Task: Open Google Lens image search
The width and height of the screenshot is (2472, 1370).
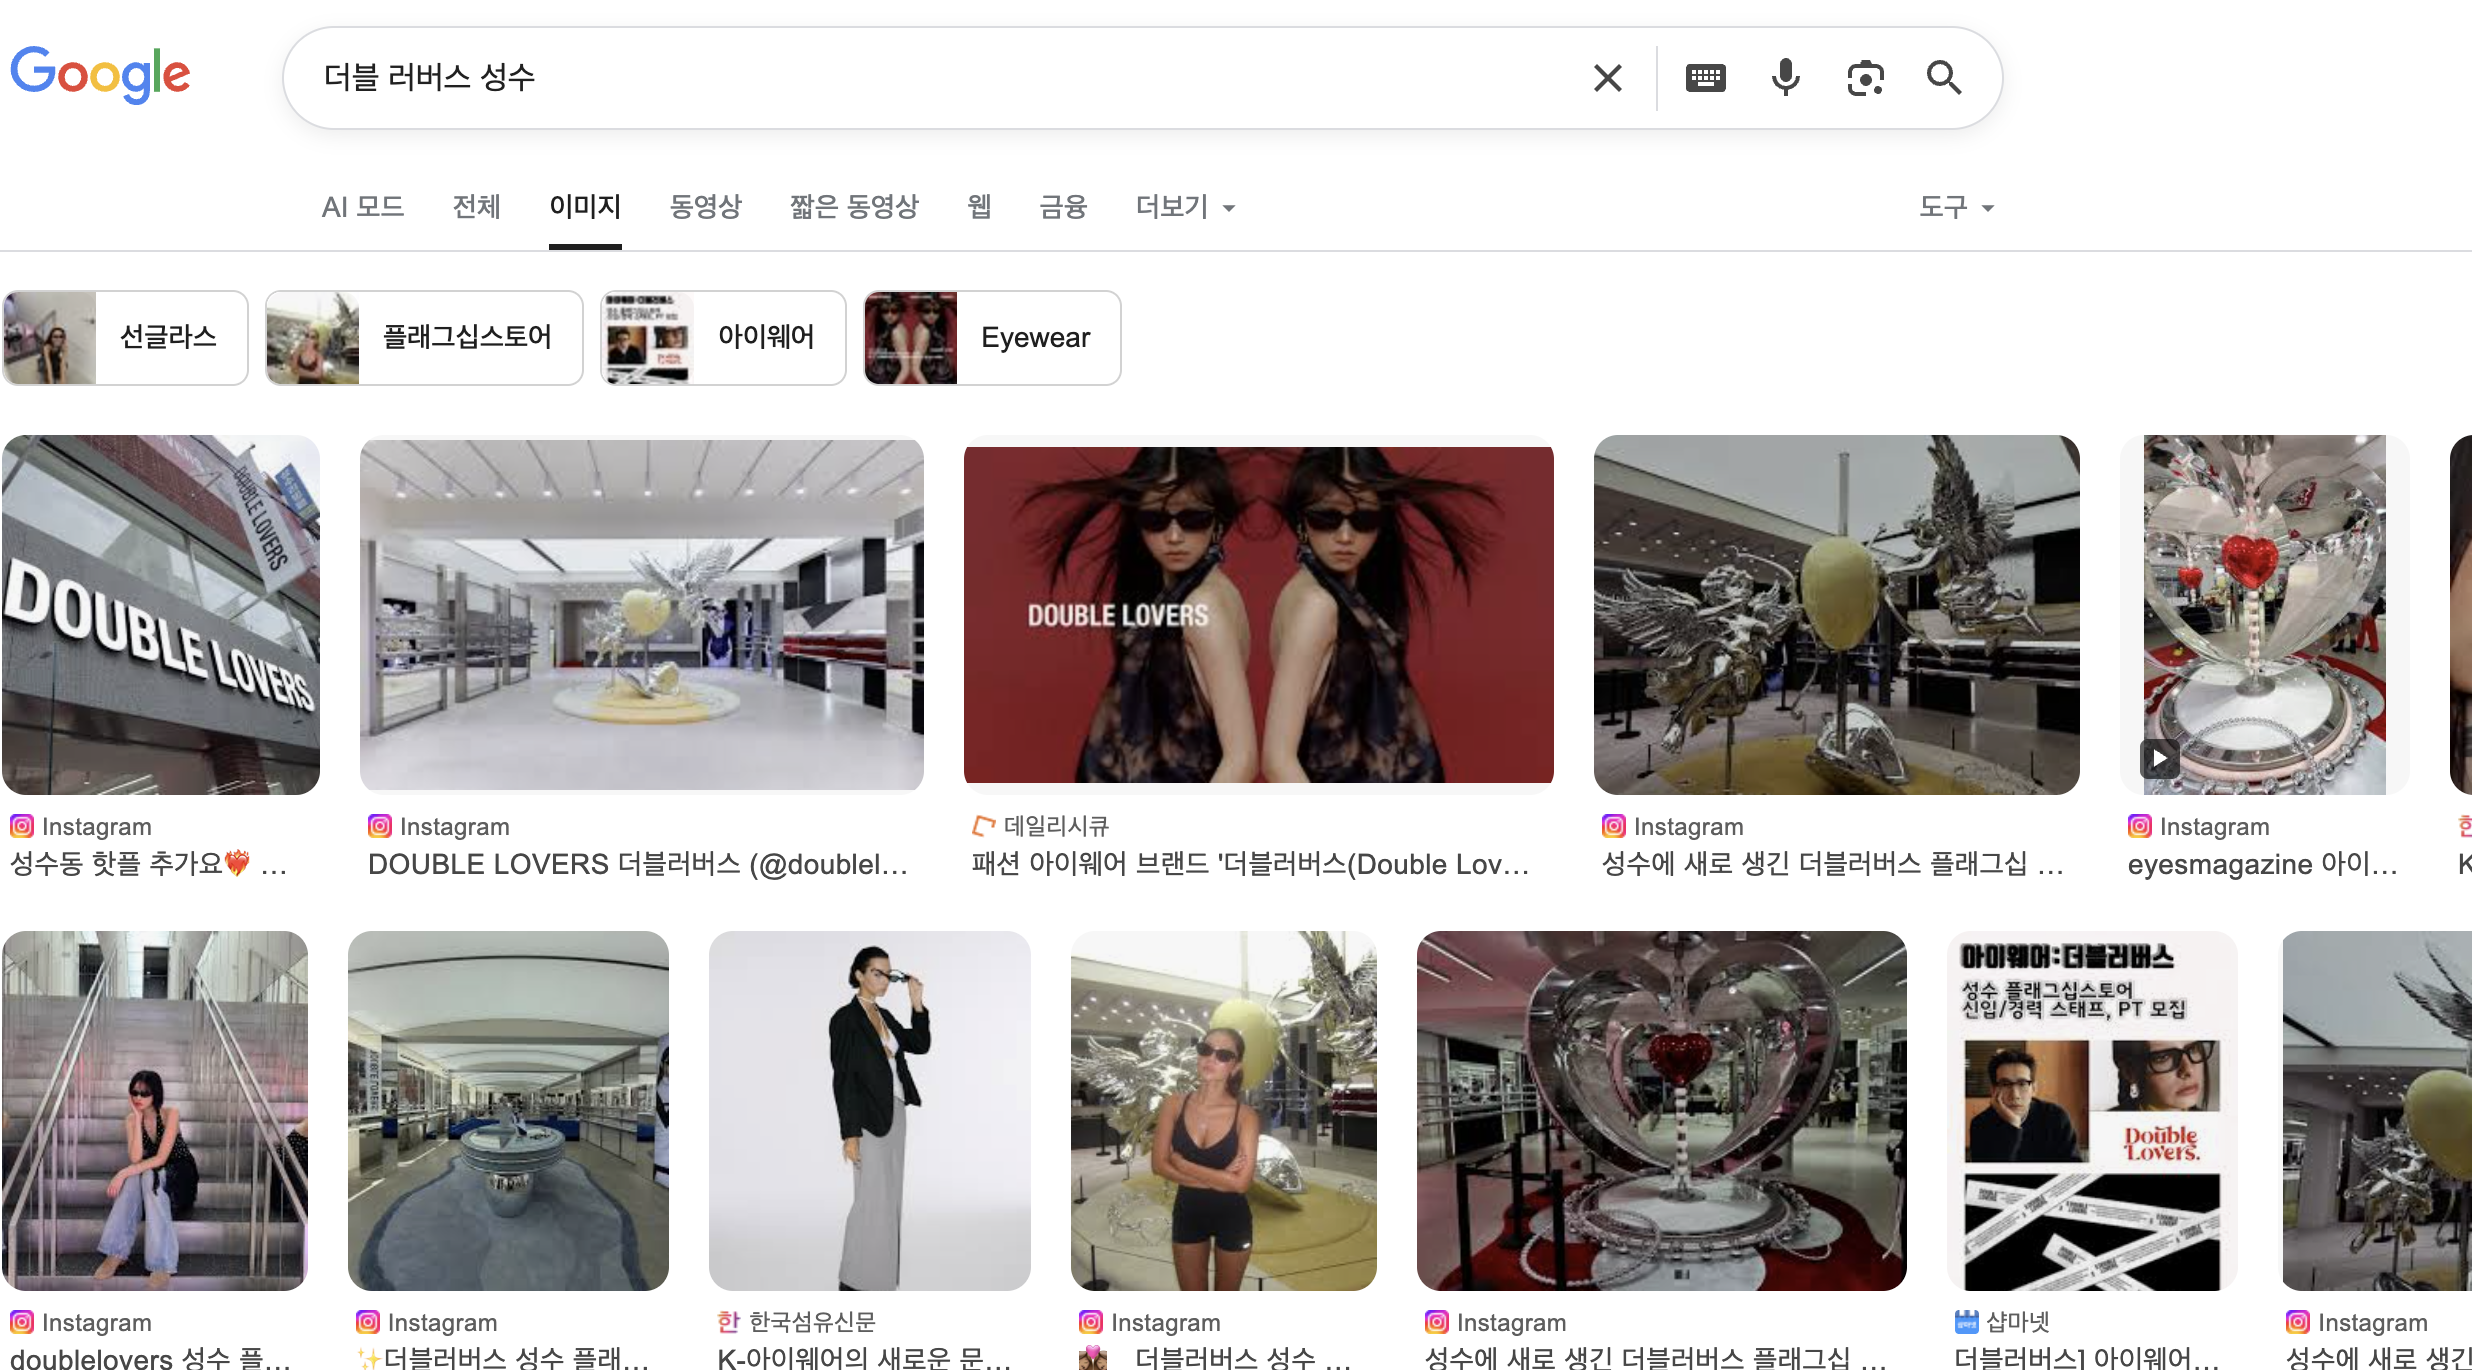Action: 1865,78
